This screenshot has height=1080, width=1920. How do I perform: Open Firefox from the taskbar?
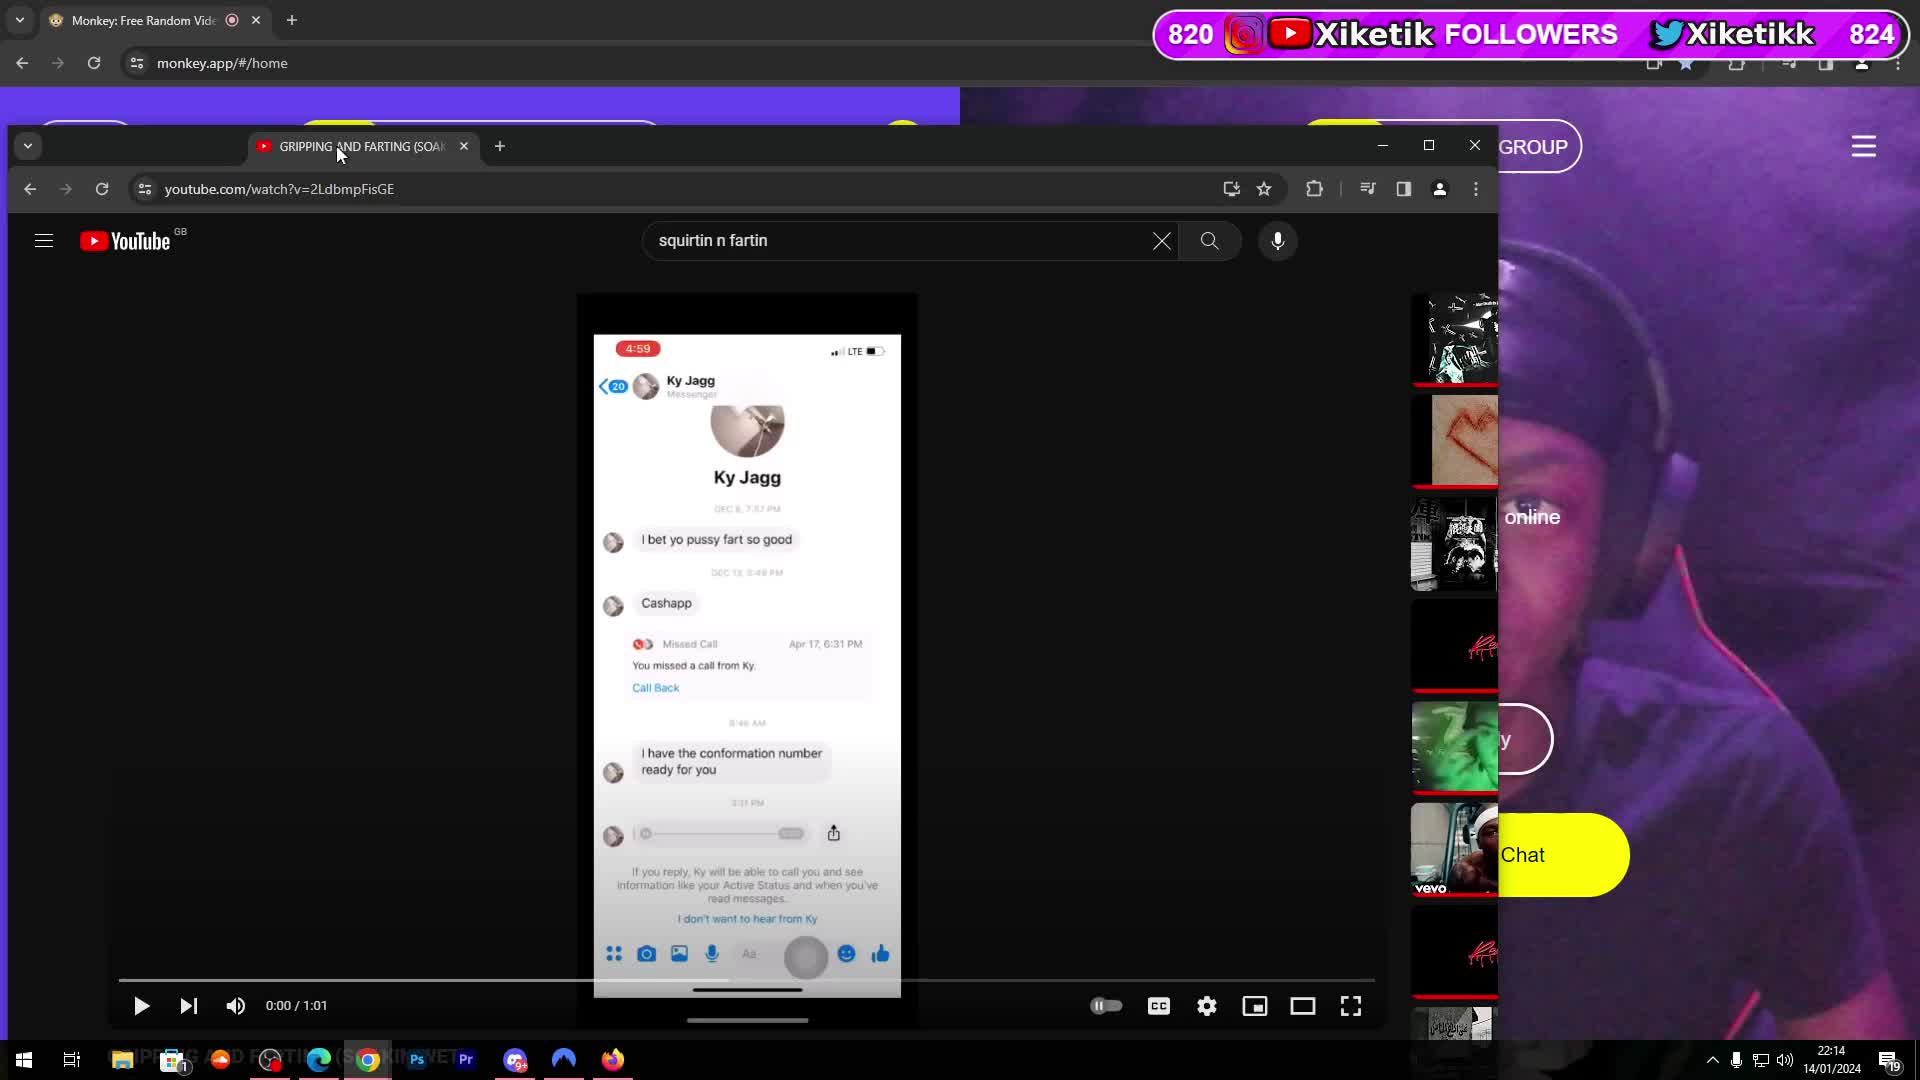coord(612,1059)
